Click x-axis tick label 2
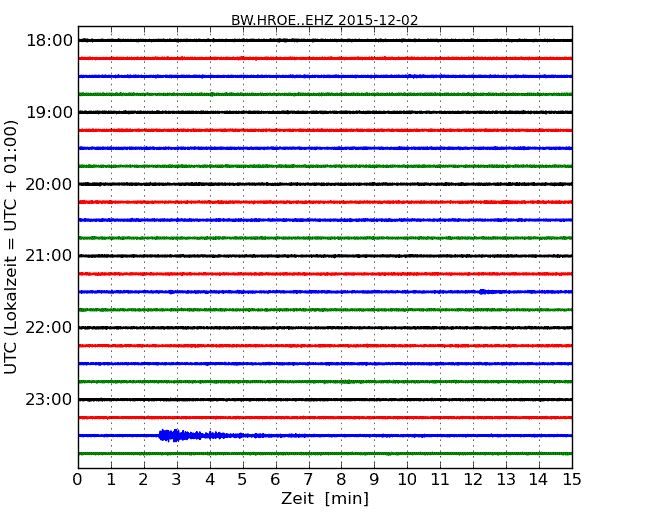The image size is (650, 520). (143, 480)
